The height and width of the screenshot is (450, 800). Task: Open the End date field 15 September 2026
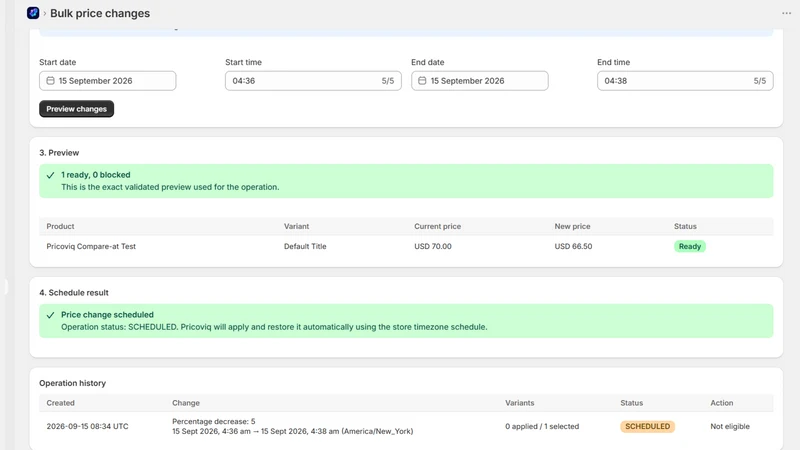coord(480,81)
